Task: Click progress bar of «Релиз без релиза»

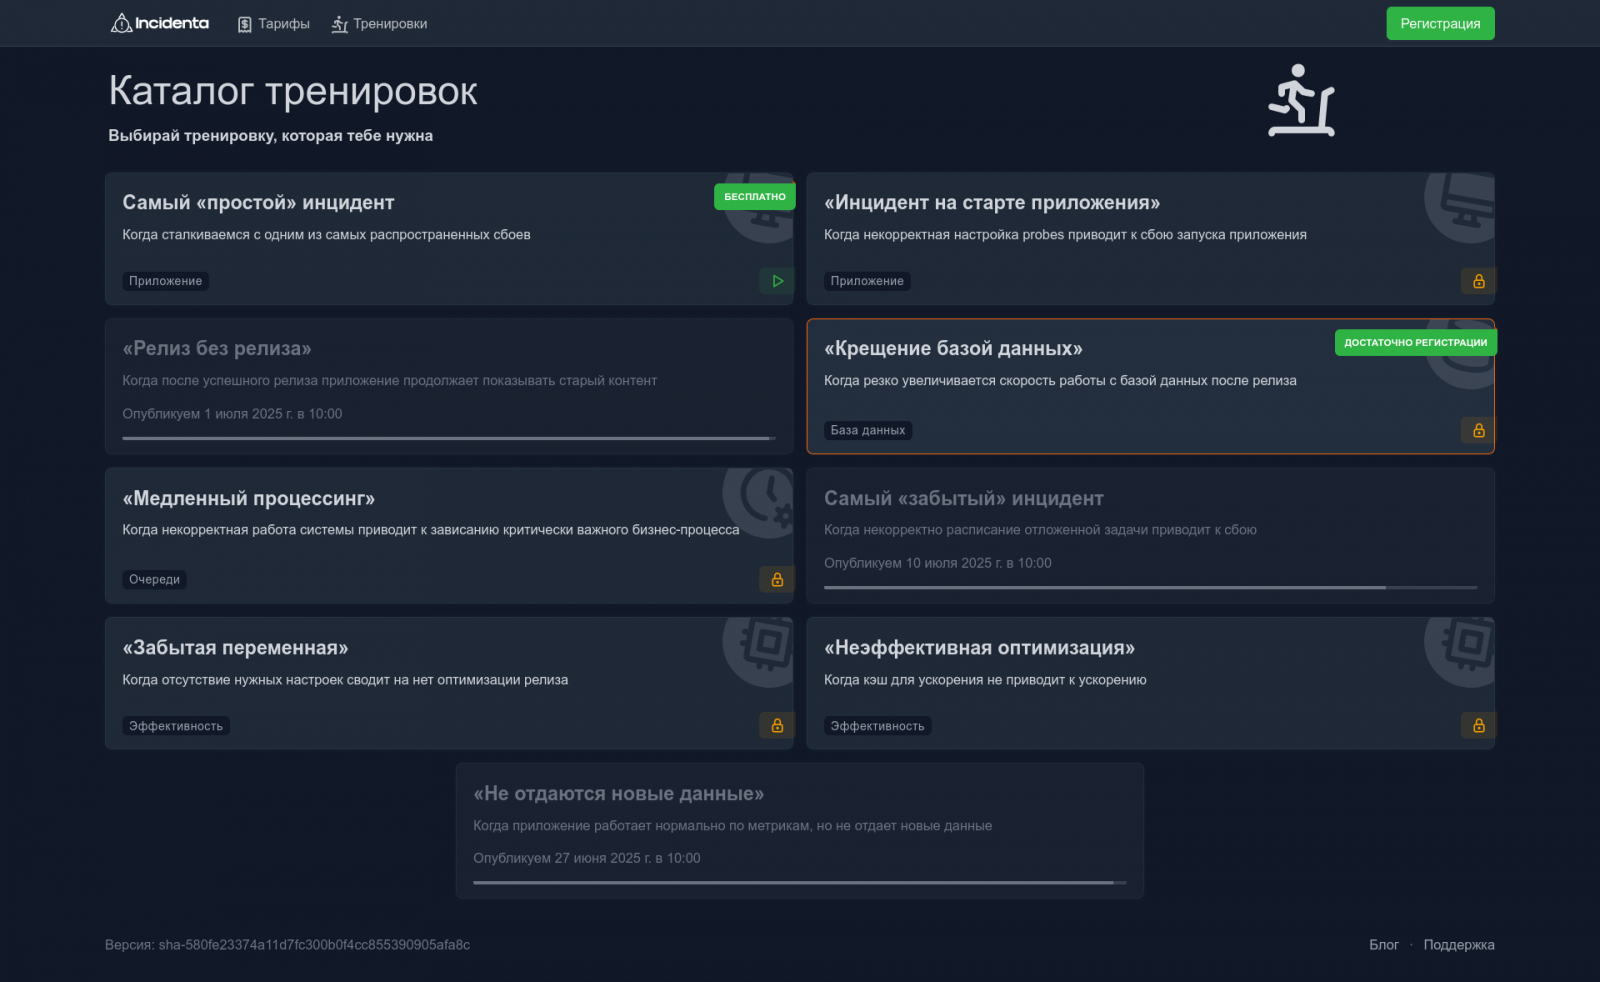Action: click(449, 438)
